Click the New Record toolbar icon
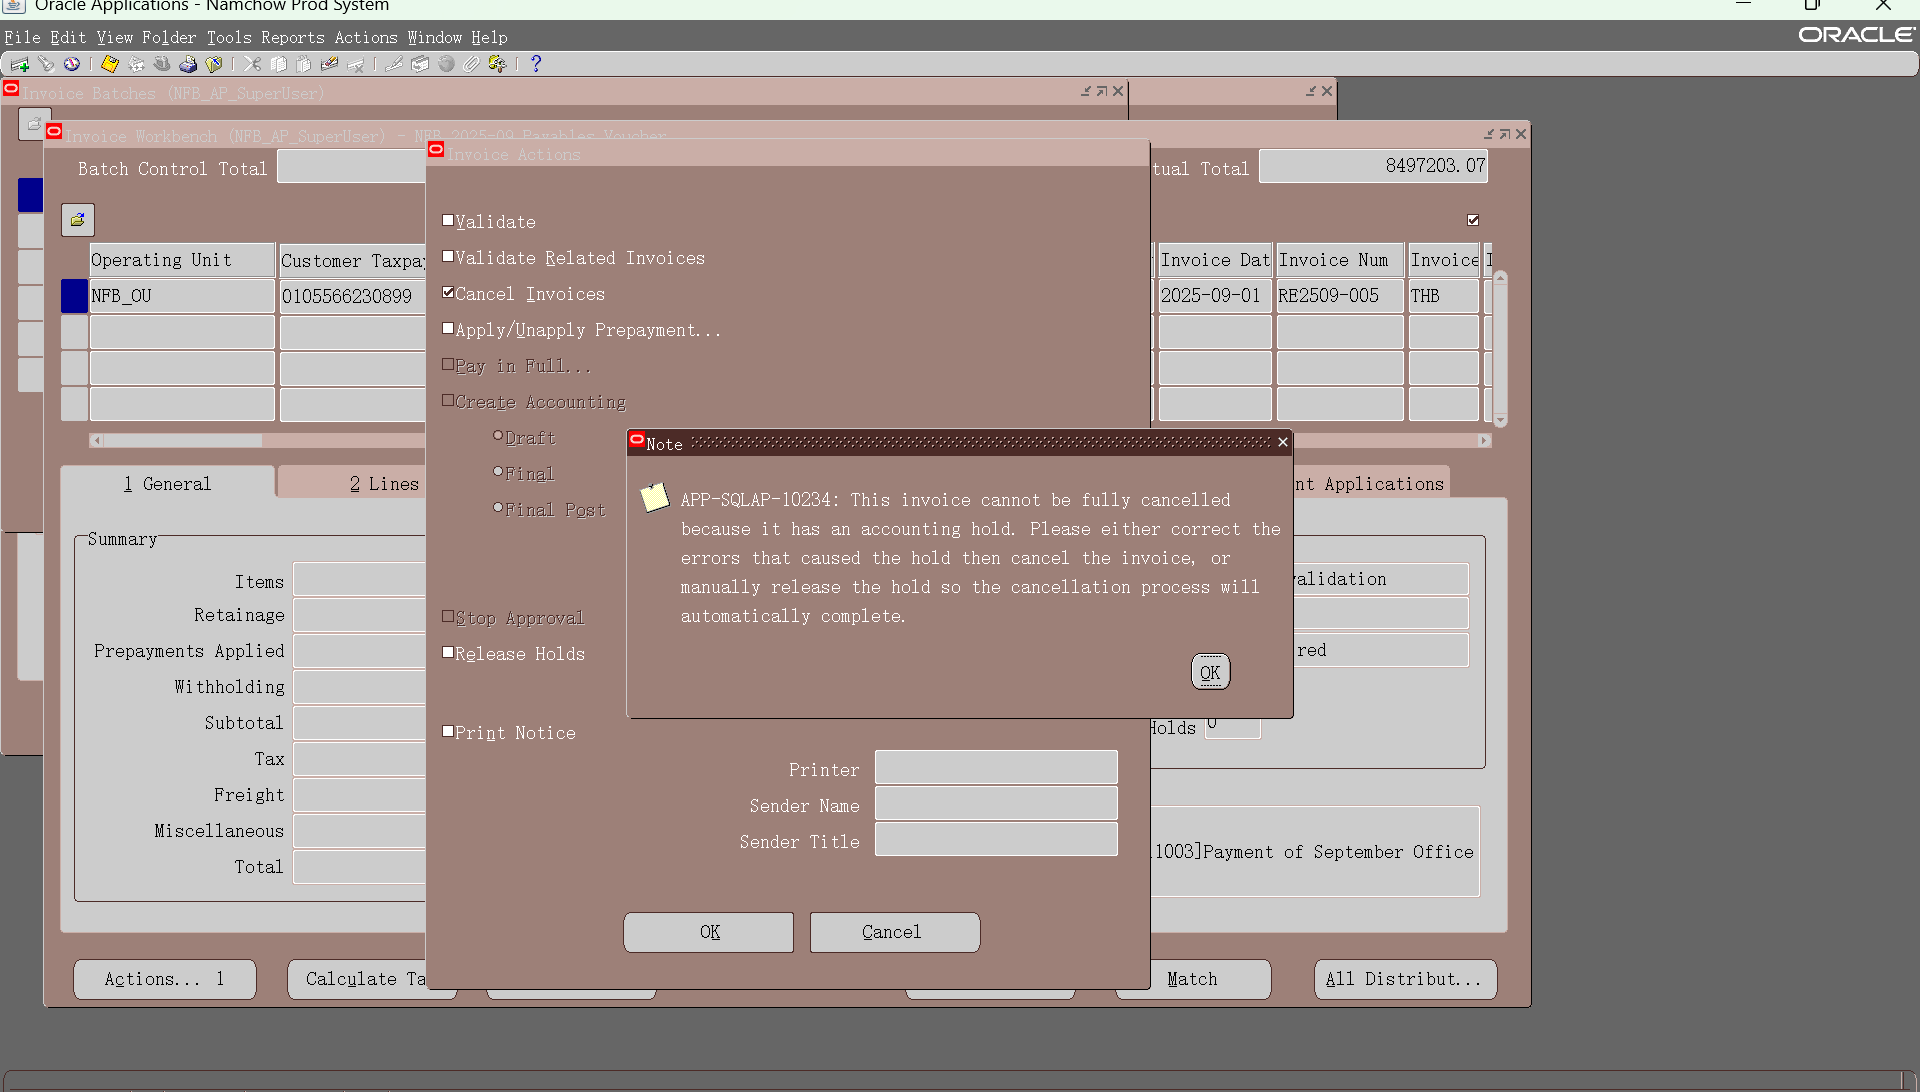Viewport: 1920px width, 1092px height. tap(20, 64)
